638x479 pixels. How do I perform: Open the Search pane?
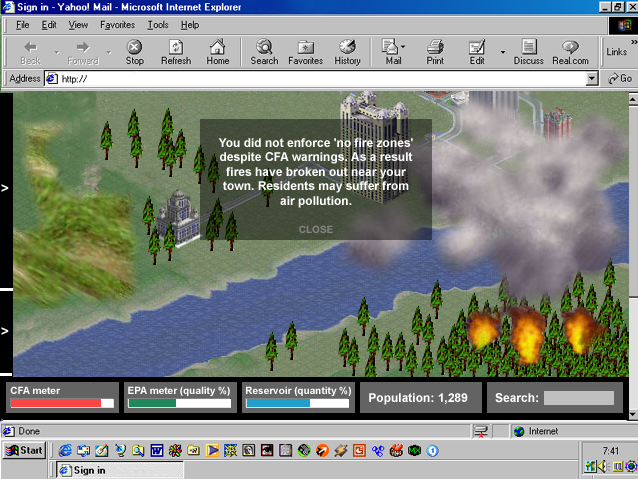[264, 52]
